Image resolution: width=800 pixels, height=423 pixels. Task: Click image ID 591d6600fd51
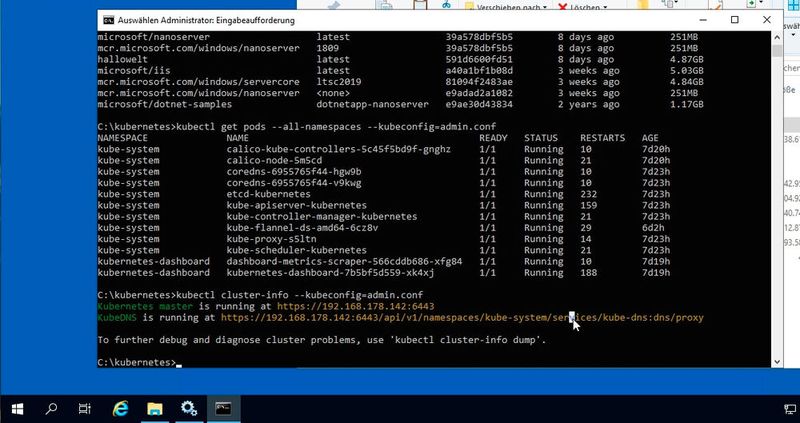click(479, 59)
